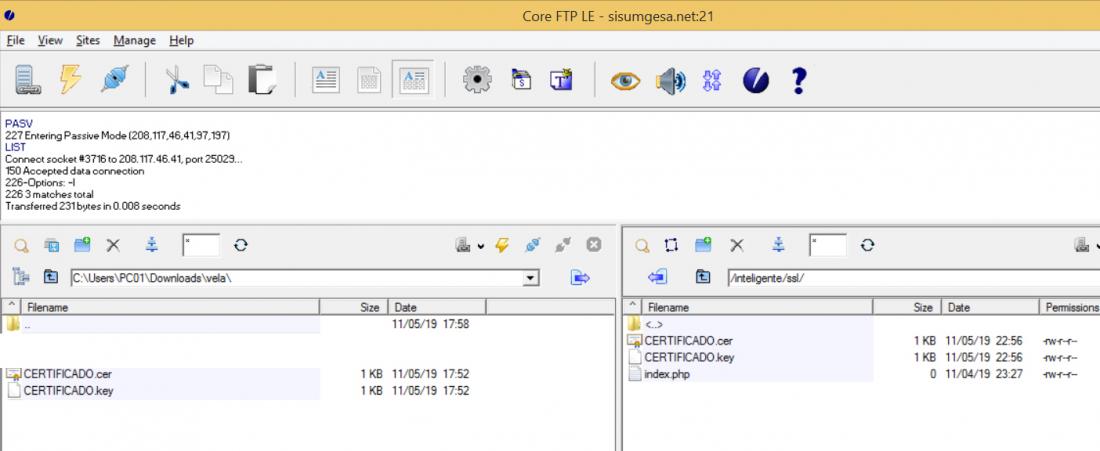The height and width of the screenshot is (451, 1100).
Task: Open the Help menu
Action: 181,41
